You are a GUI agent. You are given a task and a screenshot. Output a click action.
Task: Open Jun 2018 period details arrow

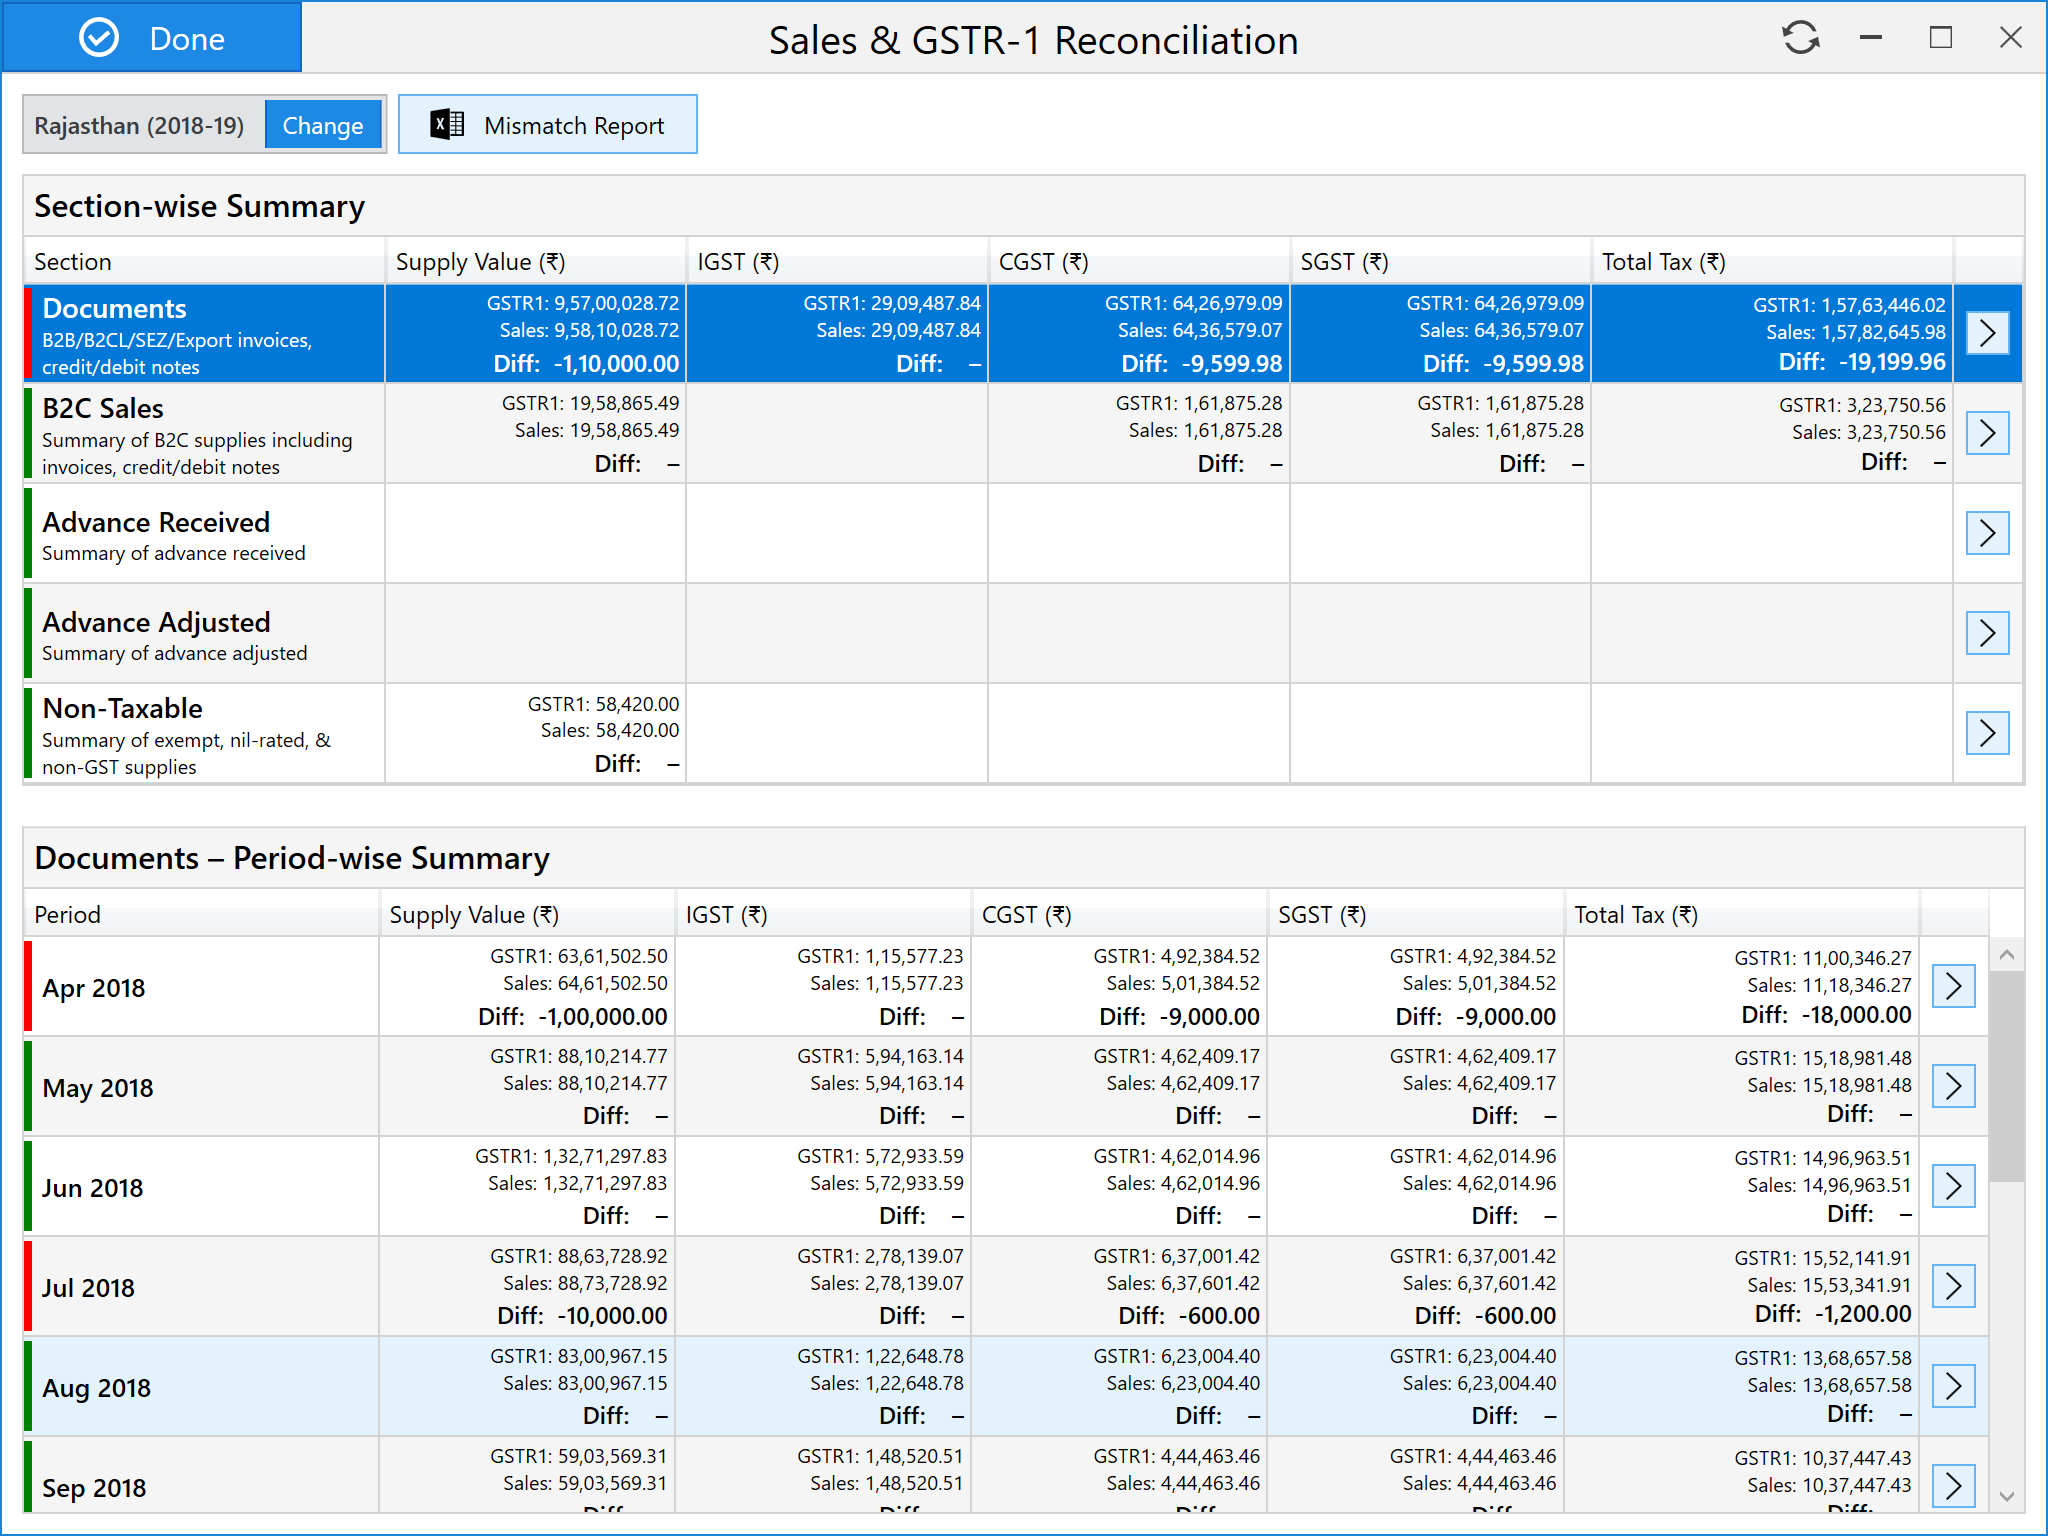tap(1952, 1186)
